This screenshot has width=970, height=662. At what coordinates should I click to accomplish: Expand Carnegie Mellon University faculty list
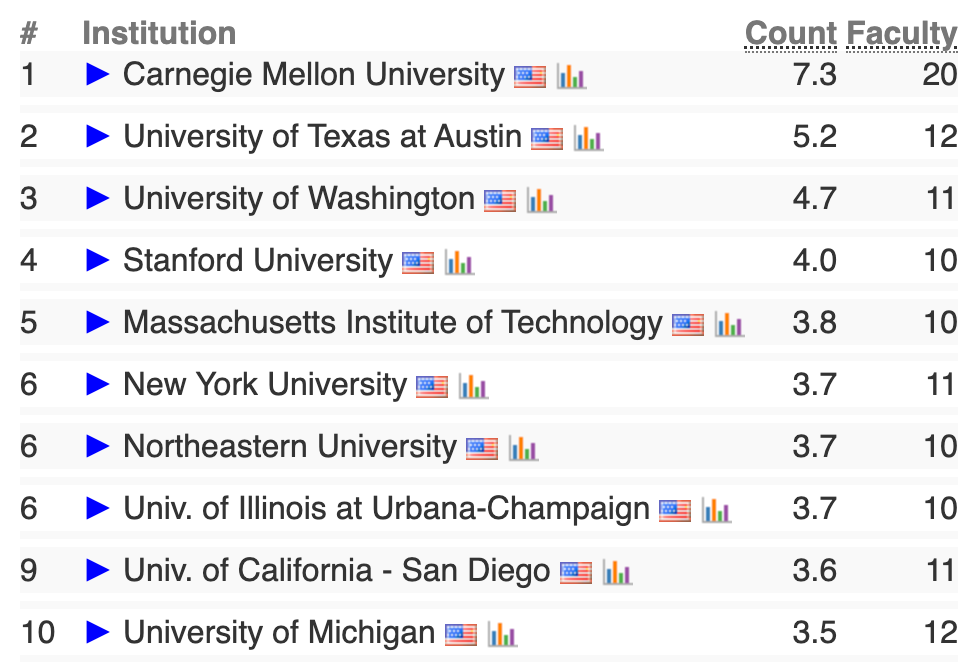tap(97, 75)
